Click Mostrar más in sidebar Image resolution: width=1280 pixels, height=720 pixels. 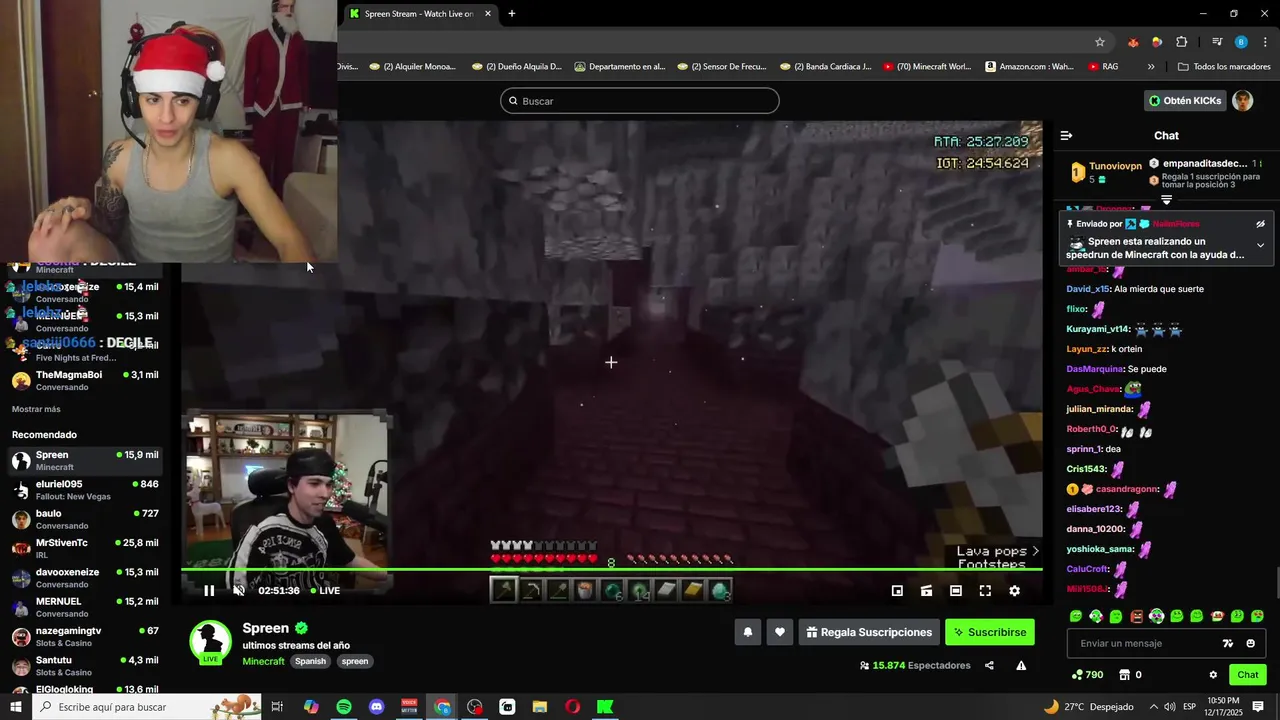point(36,409)
